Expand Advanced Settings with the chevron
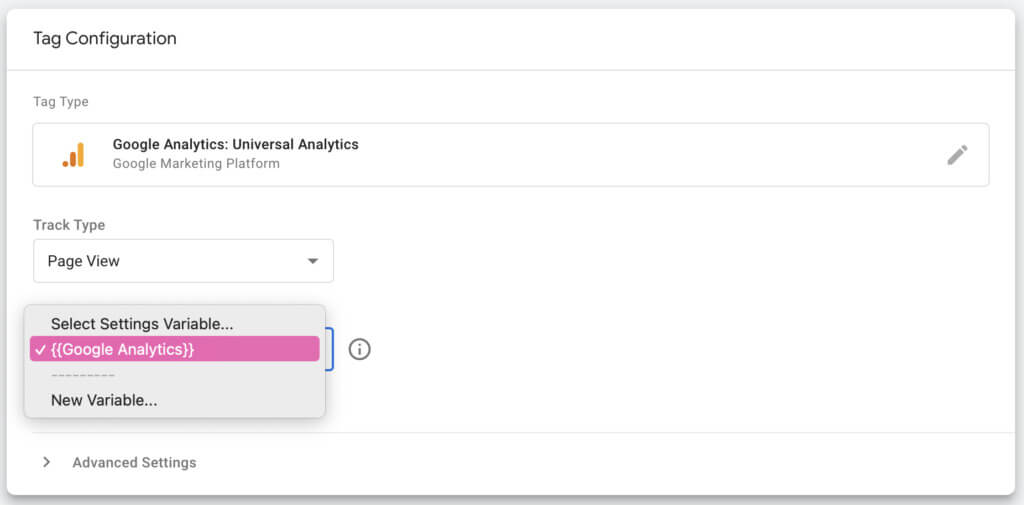Image resolution: width=1024 pixels, height=505 pixels. point(46,462)
